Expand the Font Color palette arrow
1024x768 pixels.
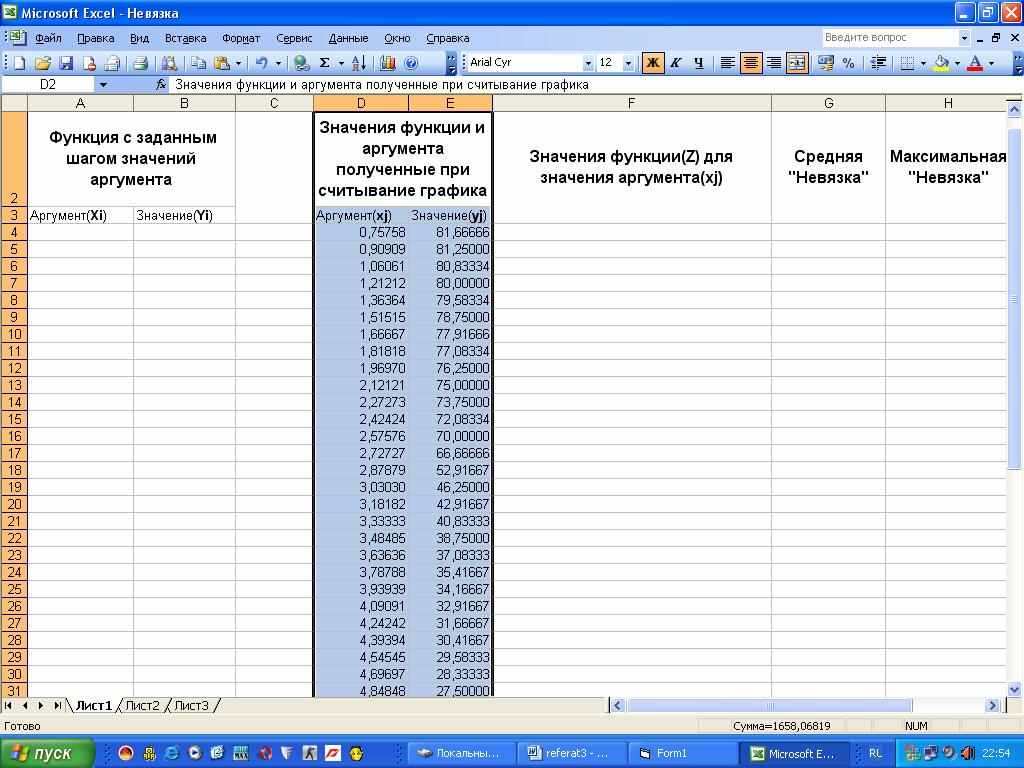(991, 63)
